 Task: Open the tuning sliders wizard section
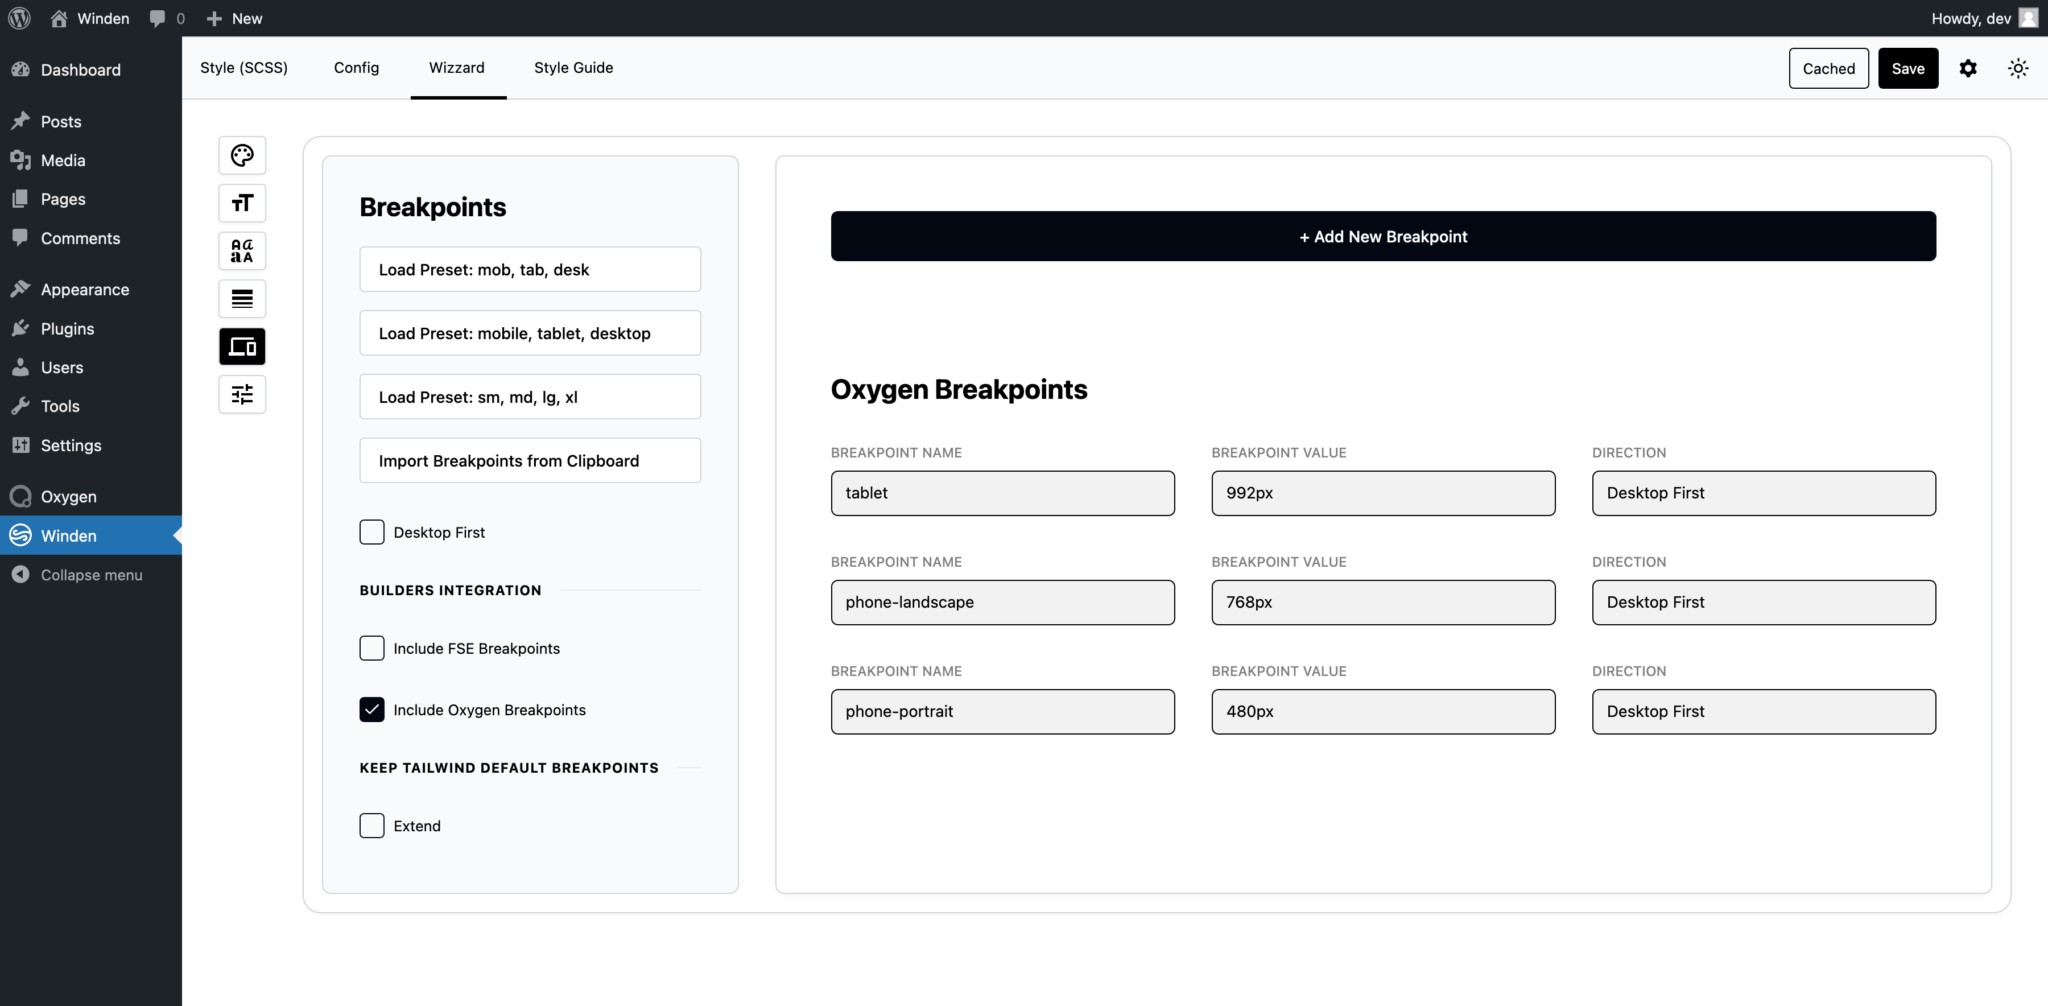(242, 395)
